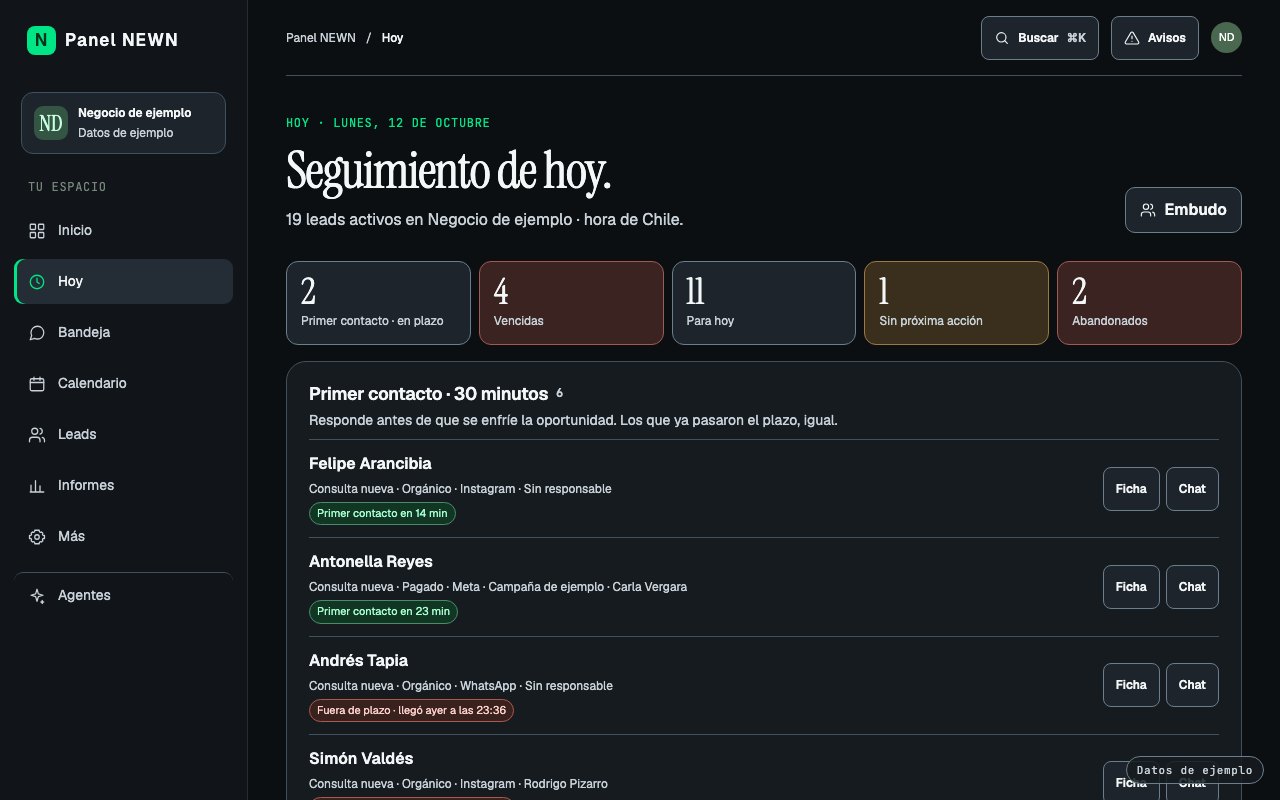Click the green N logo icon

[x=41, y=40]
